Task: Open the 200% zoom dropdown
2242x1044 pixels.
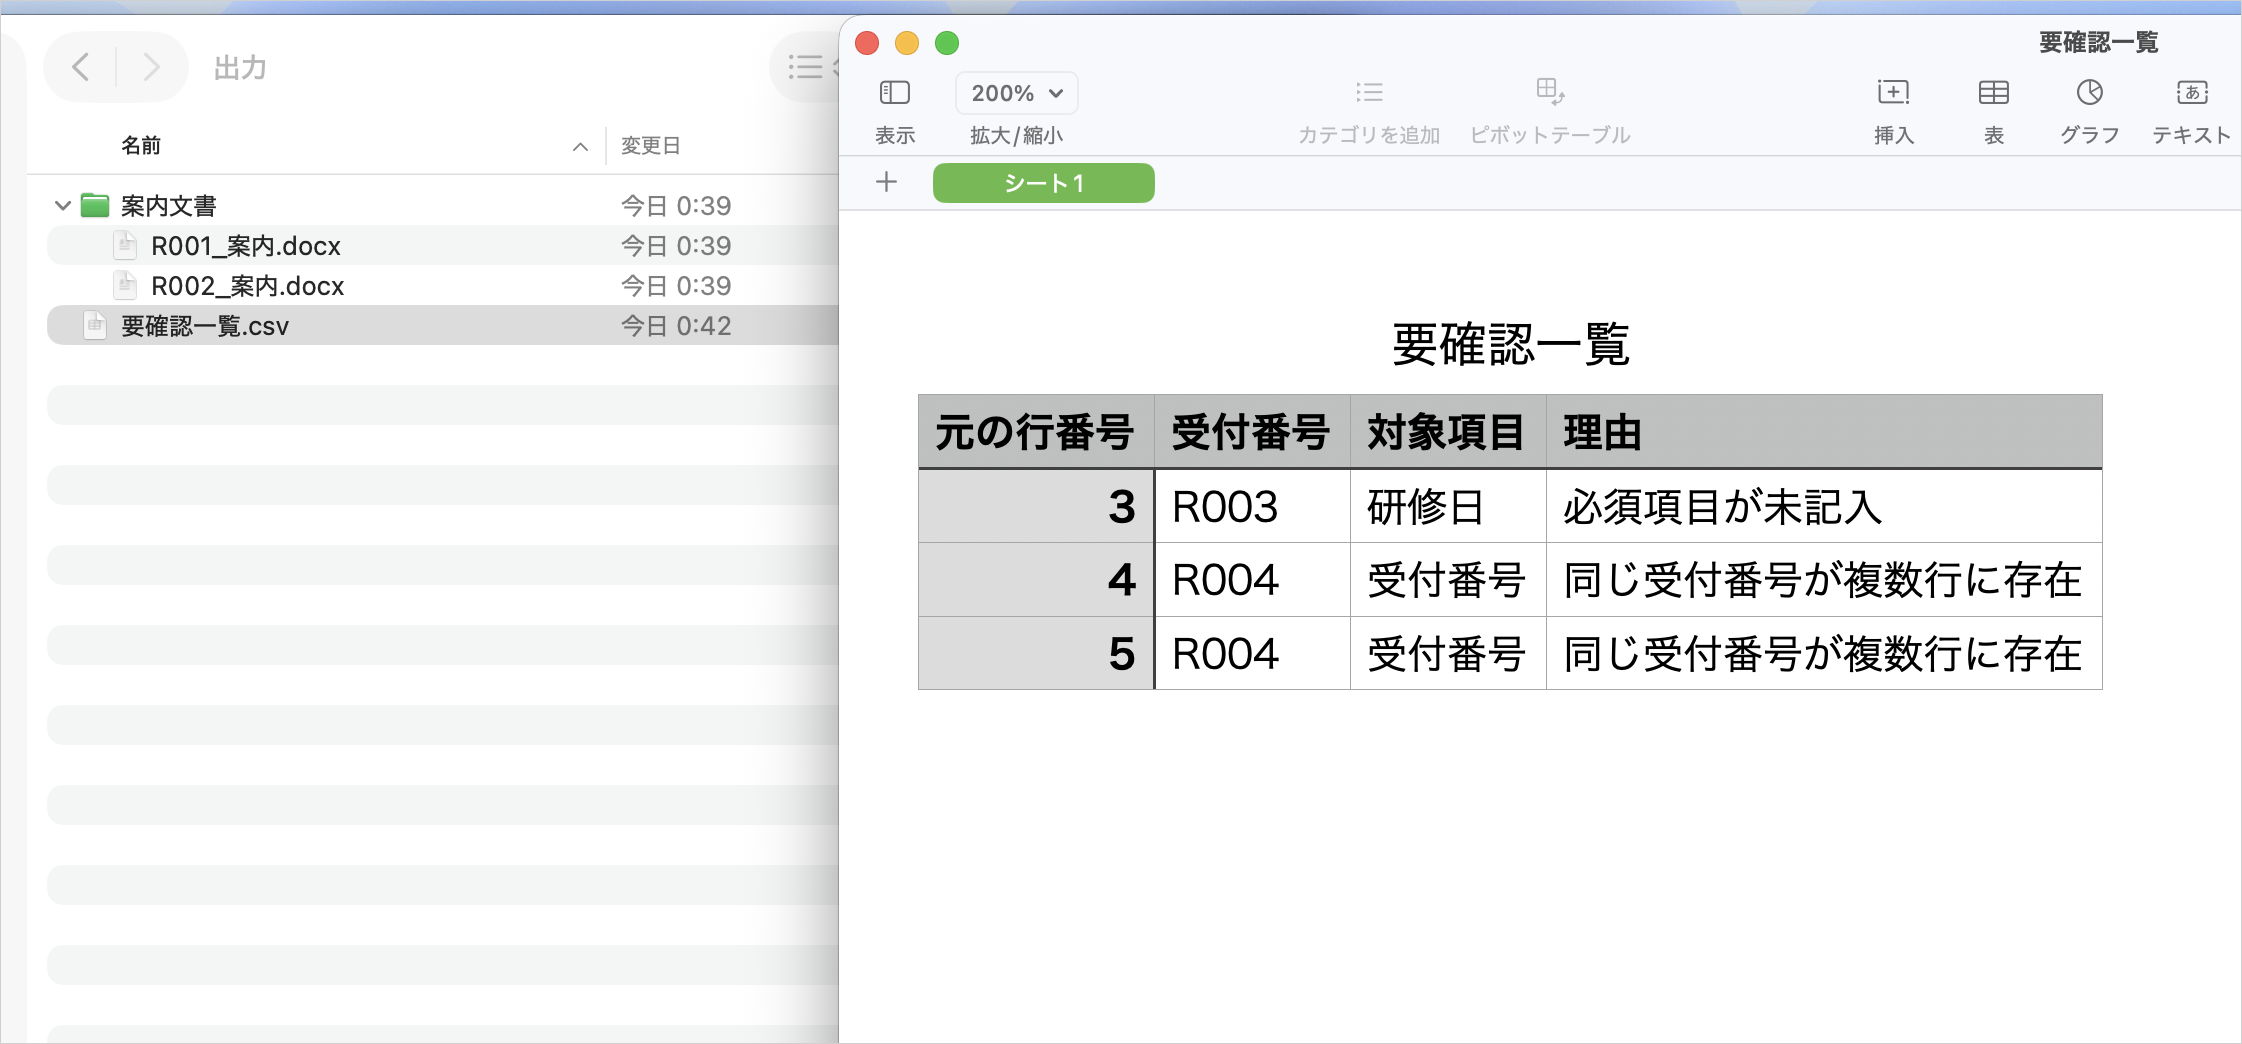Action: point(1016,93)
